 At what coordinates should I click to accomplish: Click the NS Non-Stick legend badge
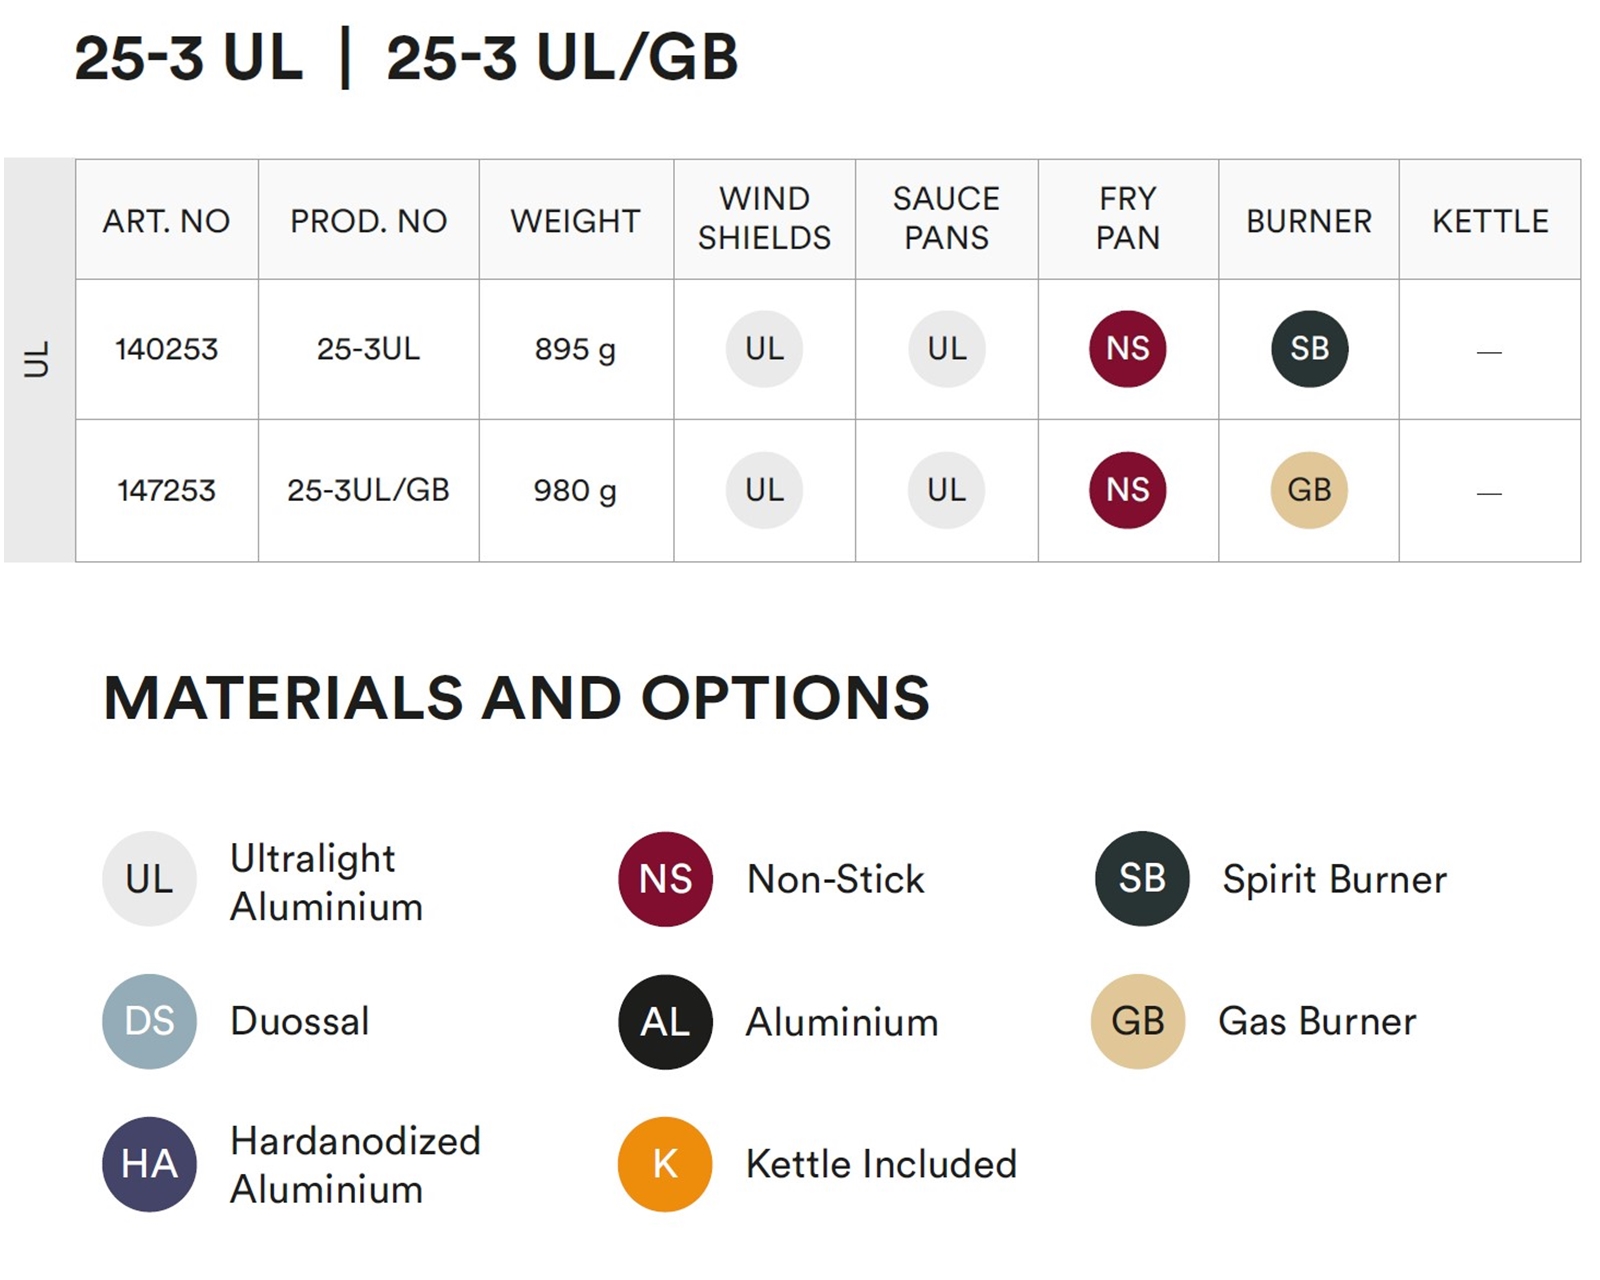click(665, 879)
